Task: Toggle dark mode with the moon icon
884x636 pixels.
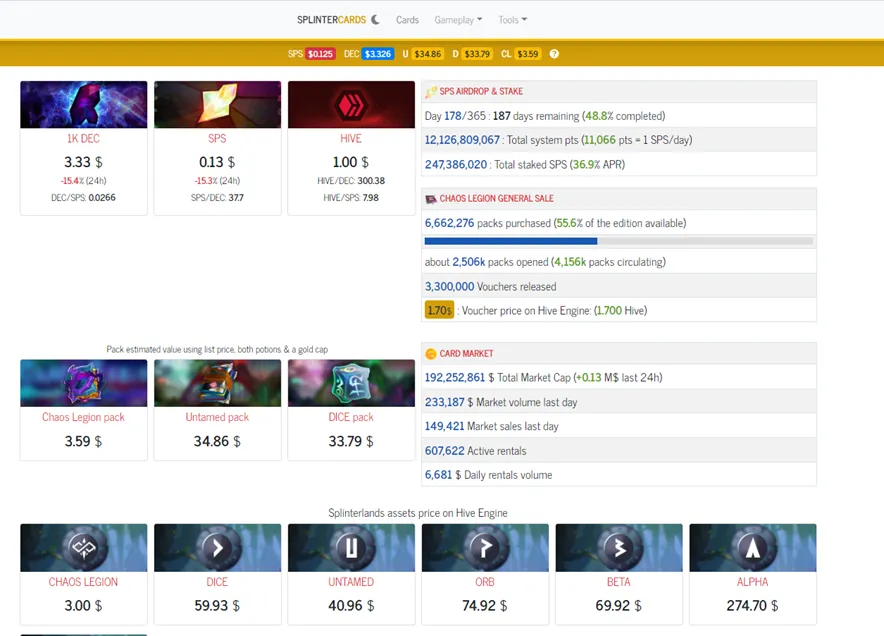Action: [x=375, y=20]
